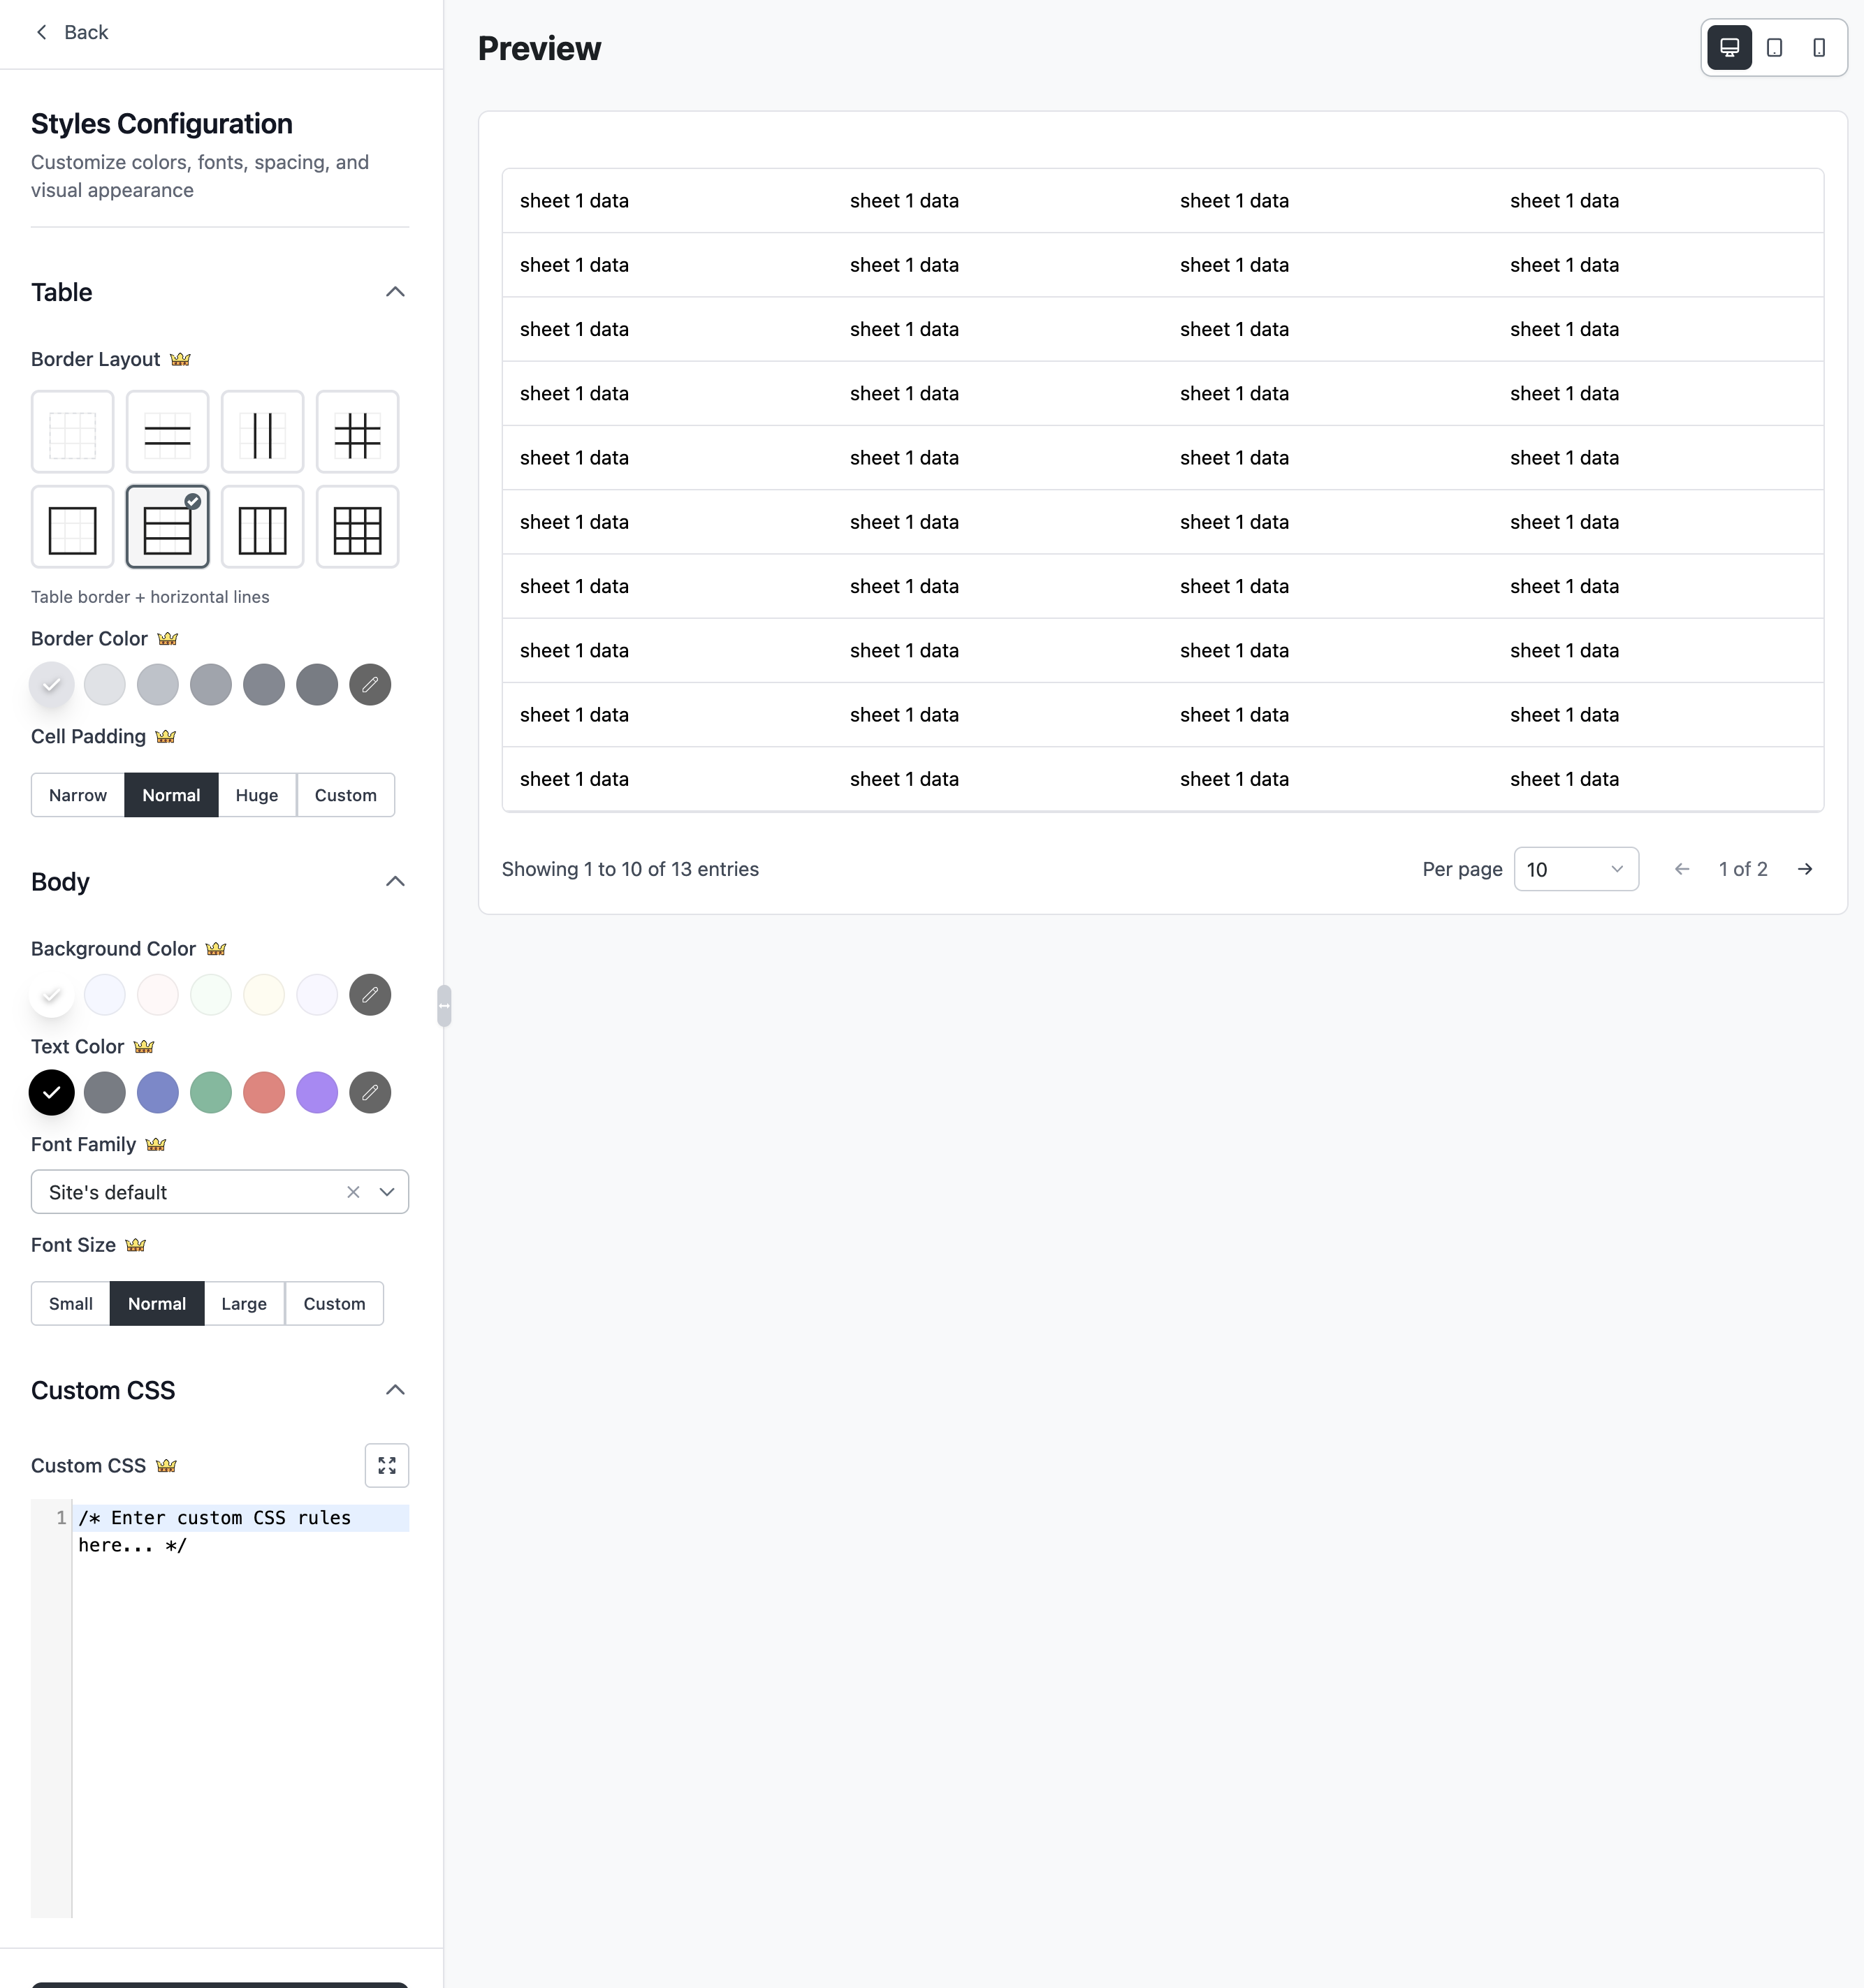The image size is (1864, 1988).
Task: Click the crown icon beside Background Color
Action: click(x=216, y=948)
